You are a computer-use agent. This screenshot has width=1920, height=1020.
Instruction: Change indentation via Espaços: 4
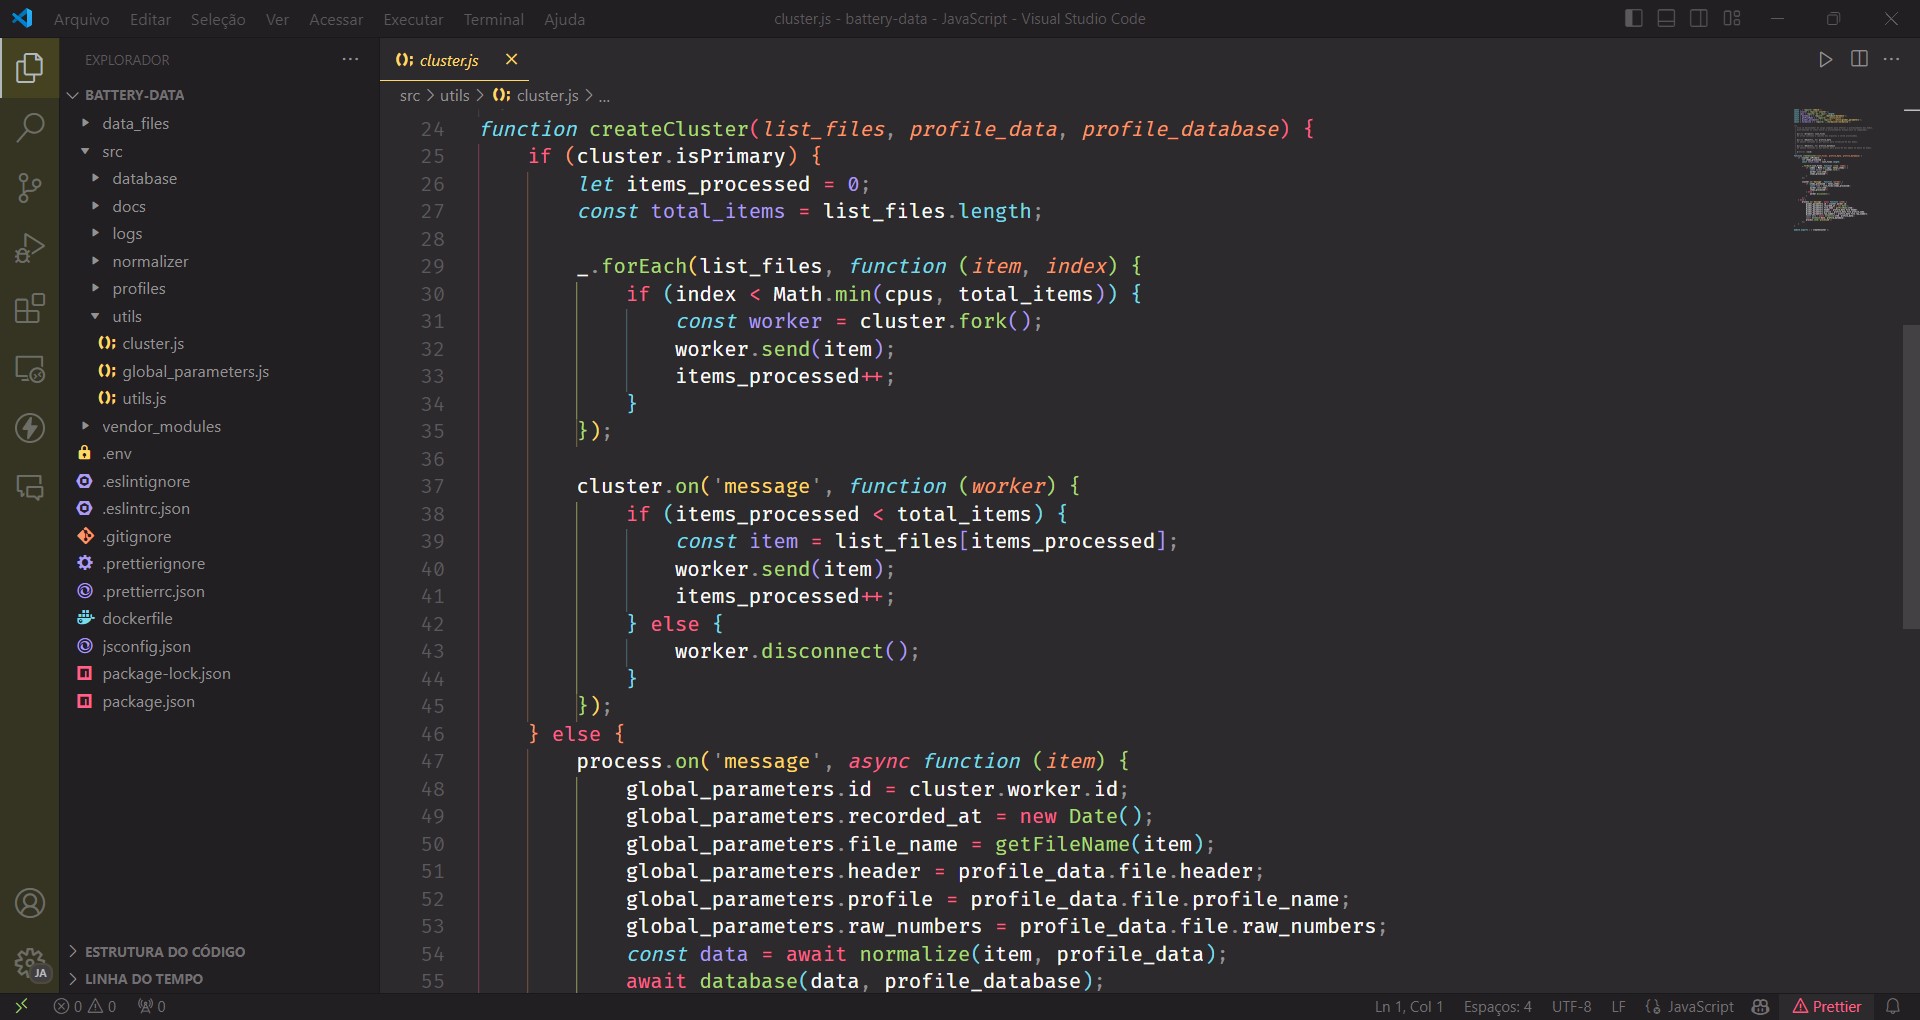click(1497, 1006)
